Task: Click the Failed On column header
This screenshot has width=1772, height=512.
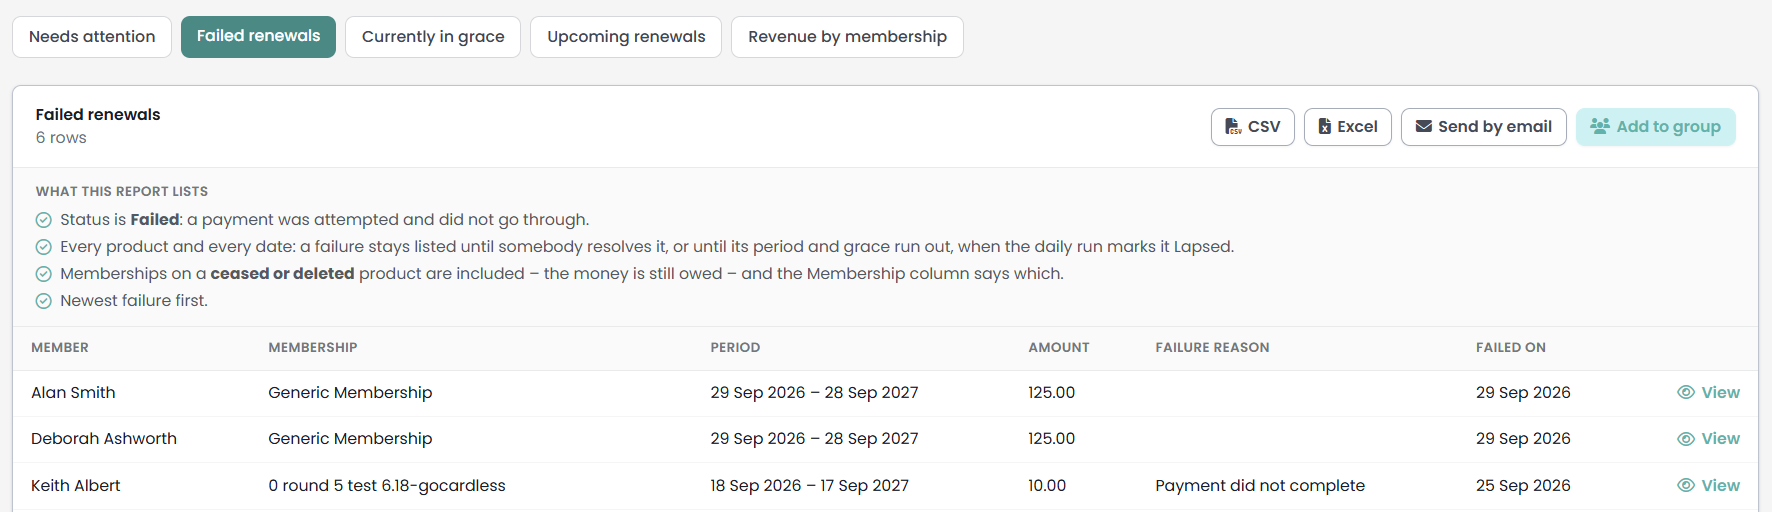Action: click(1511, 348)
